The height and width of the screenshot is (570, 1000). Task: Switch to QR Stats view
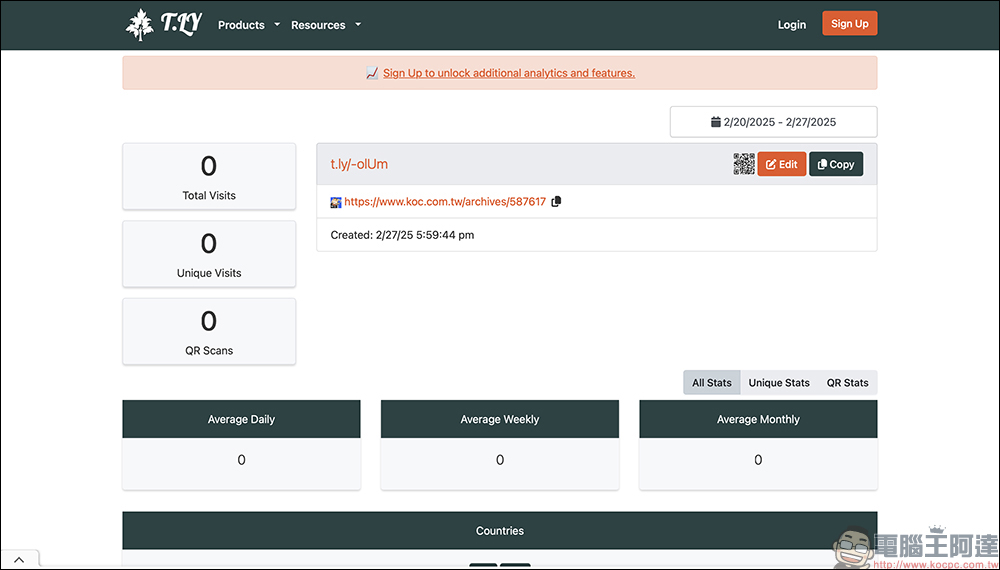[x=847, y=383]
